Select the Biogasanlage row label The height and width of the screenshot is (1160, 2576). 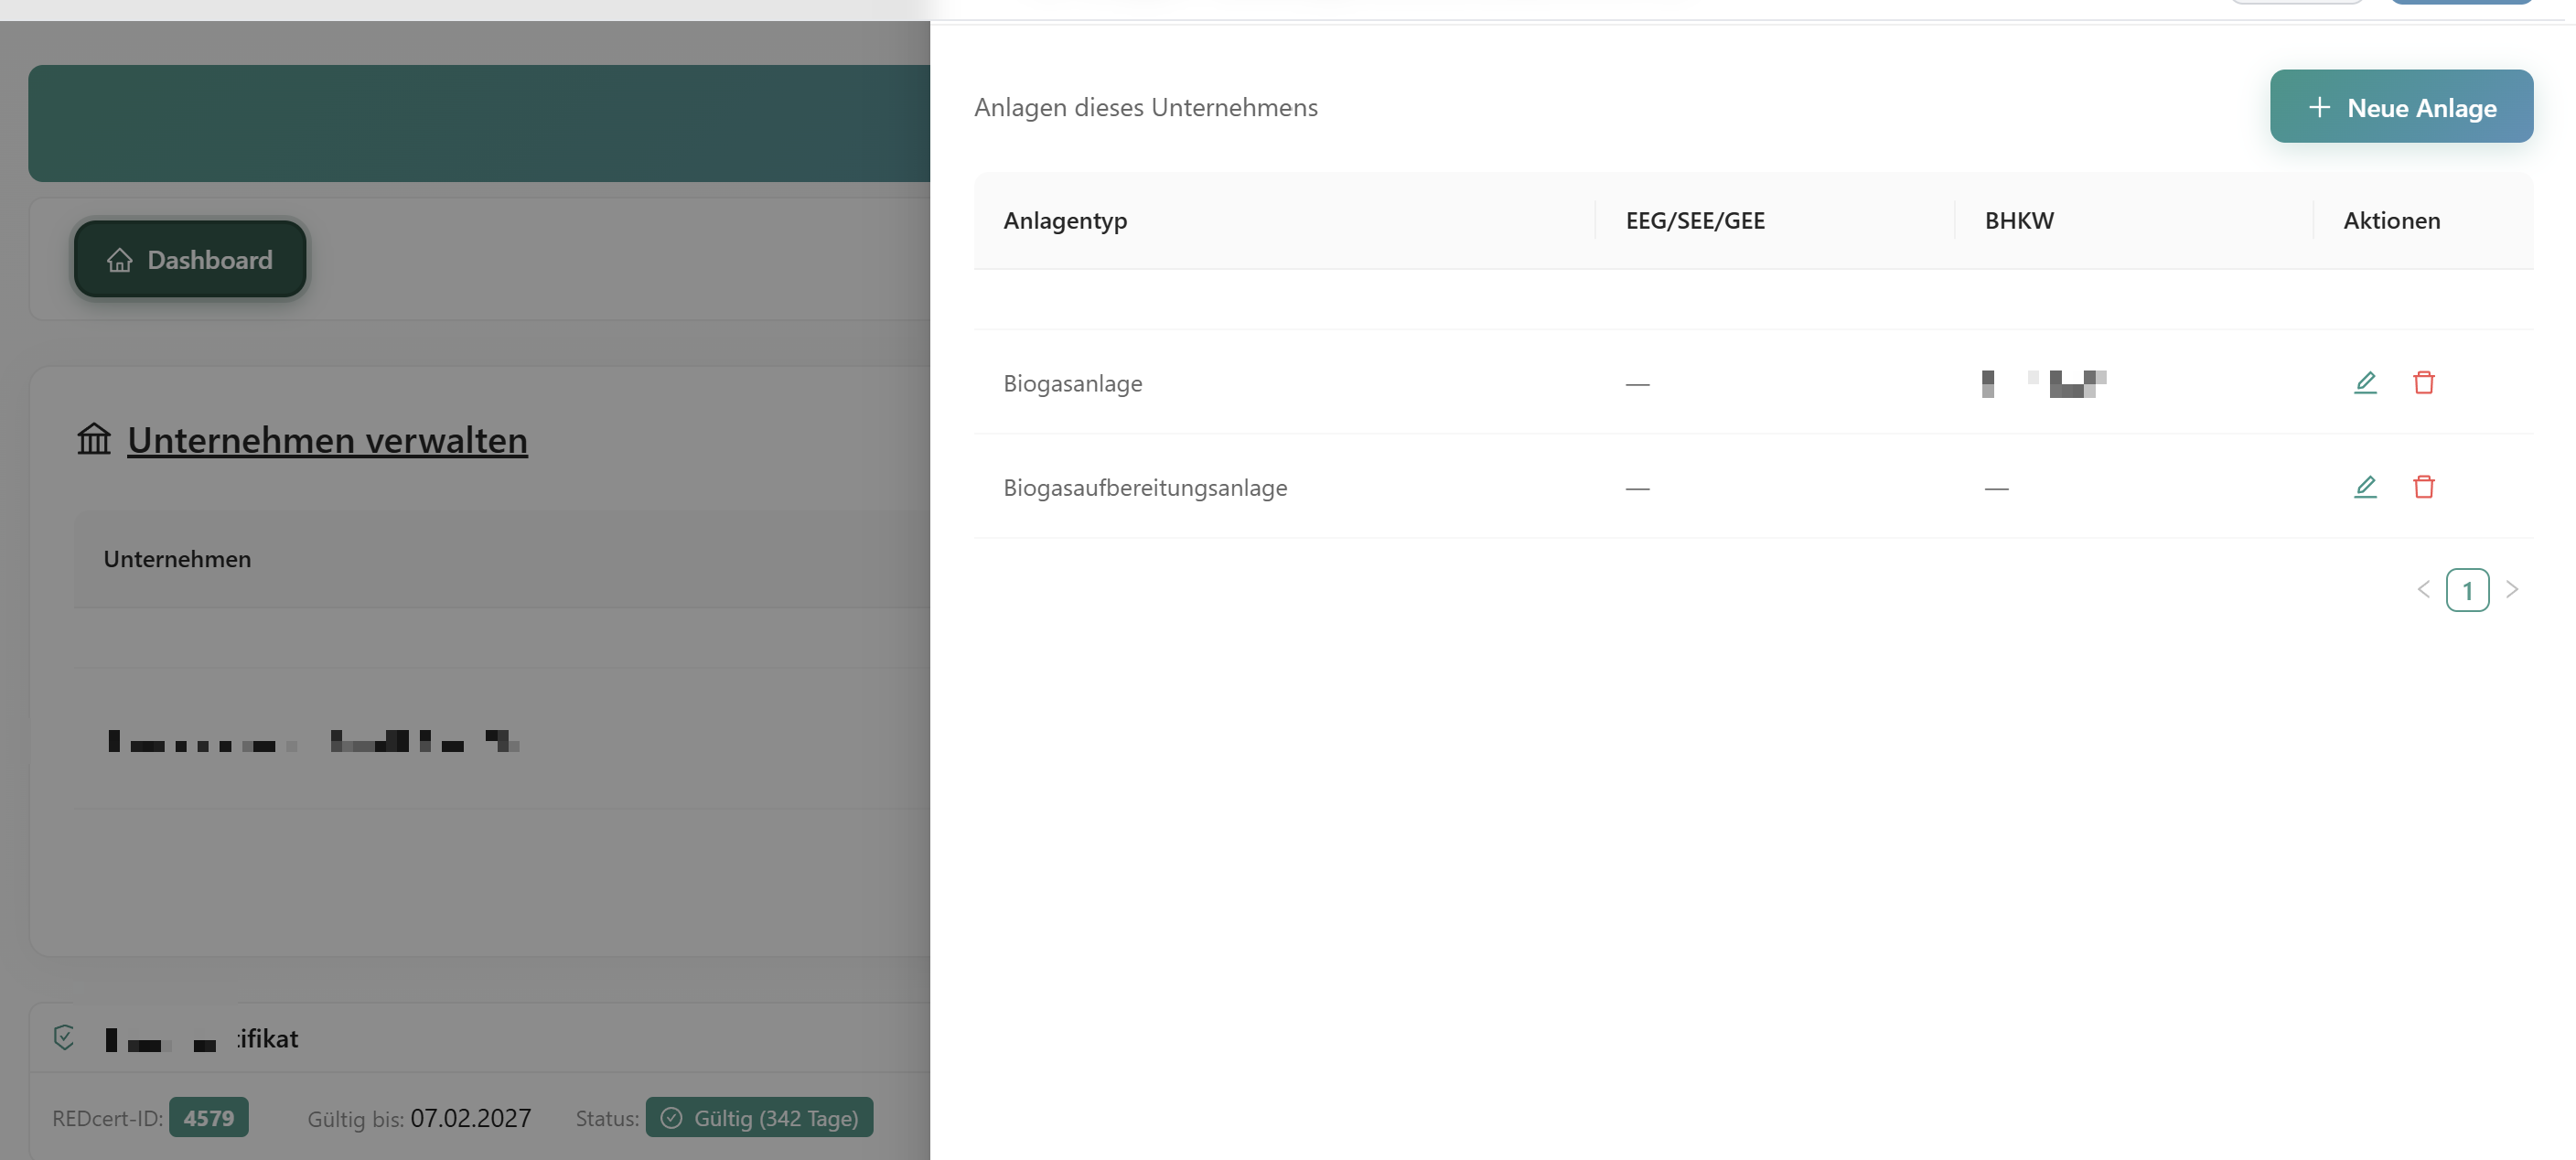tap(1072, 384)
